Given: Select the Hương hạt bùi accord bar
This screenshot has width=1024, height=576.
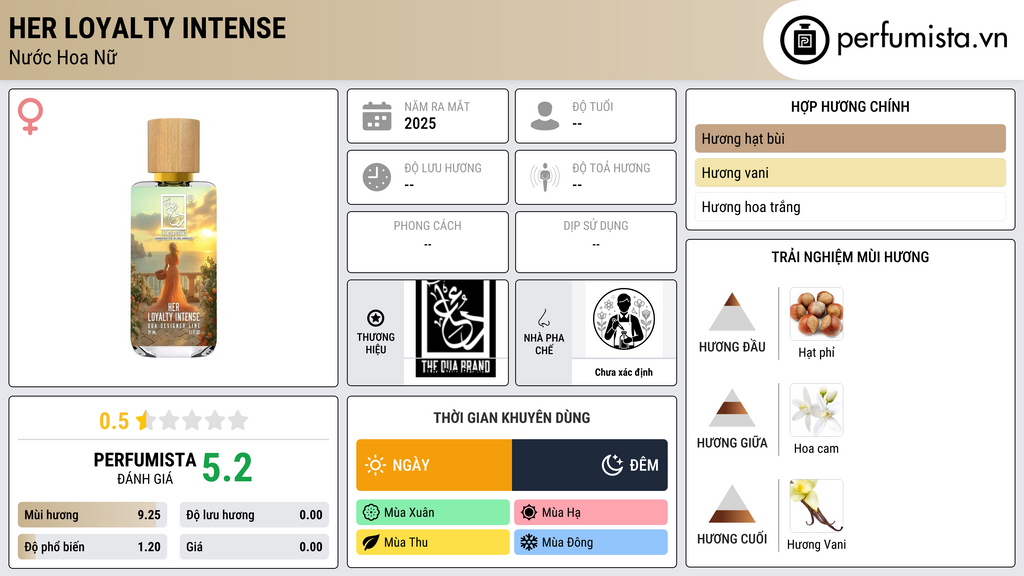Looking at the screenshot, I should (x=850, y=138).
